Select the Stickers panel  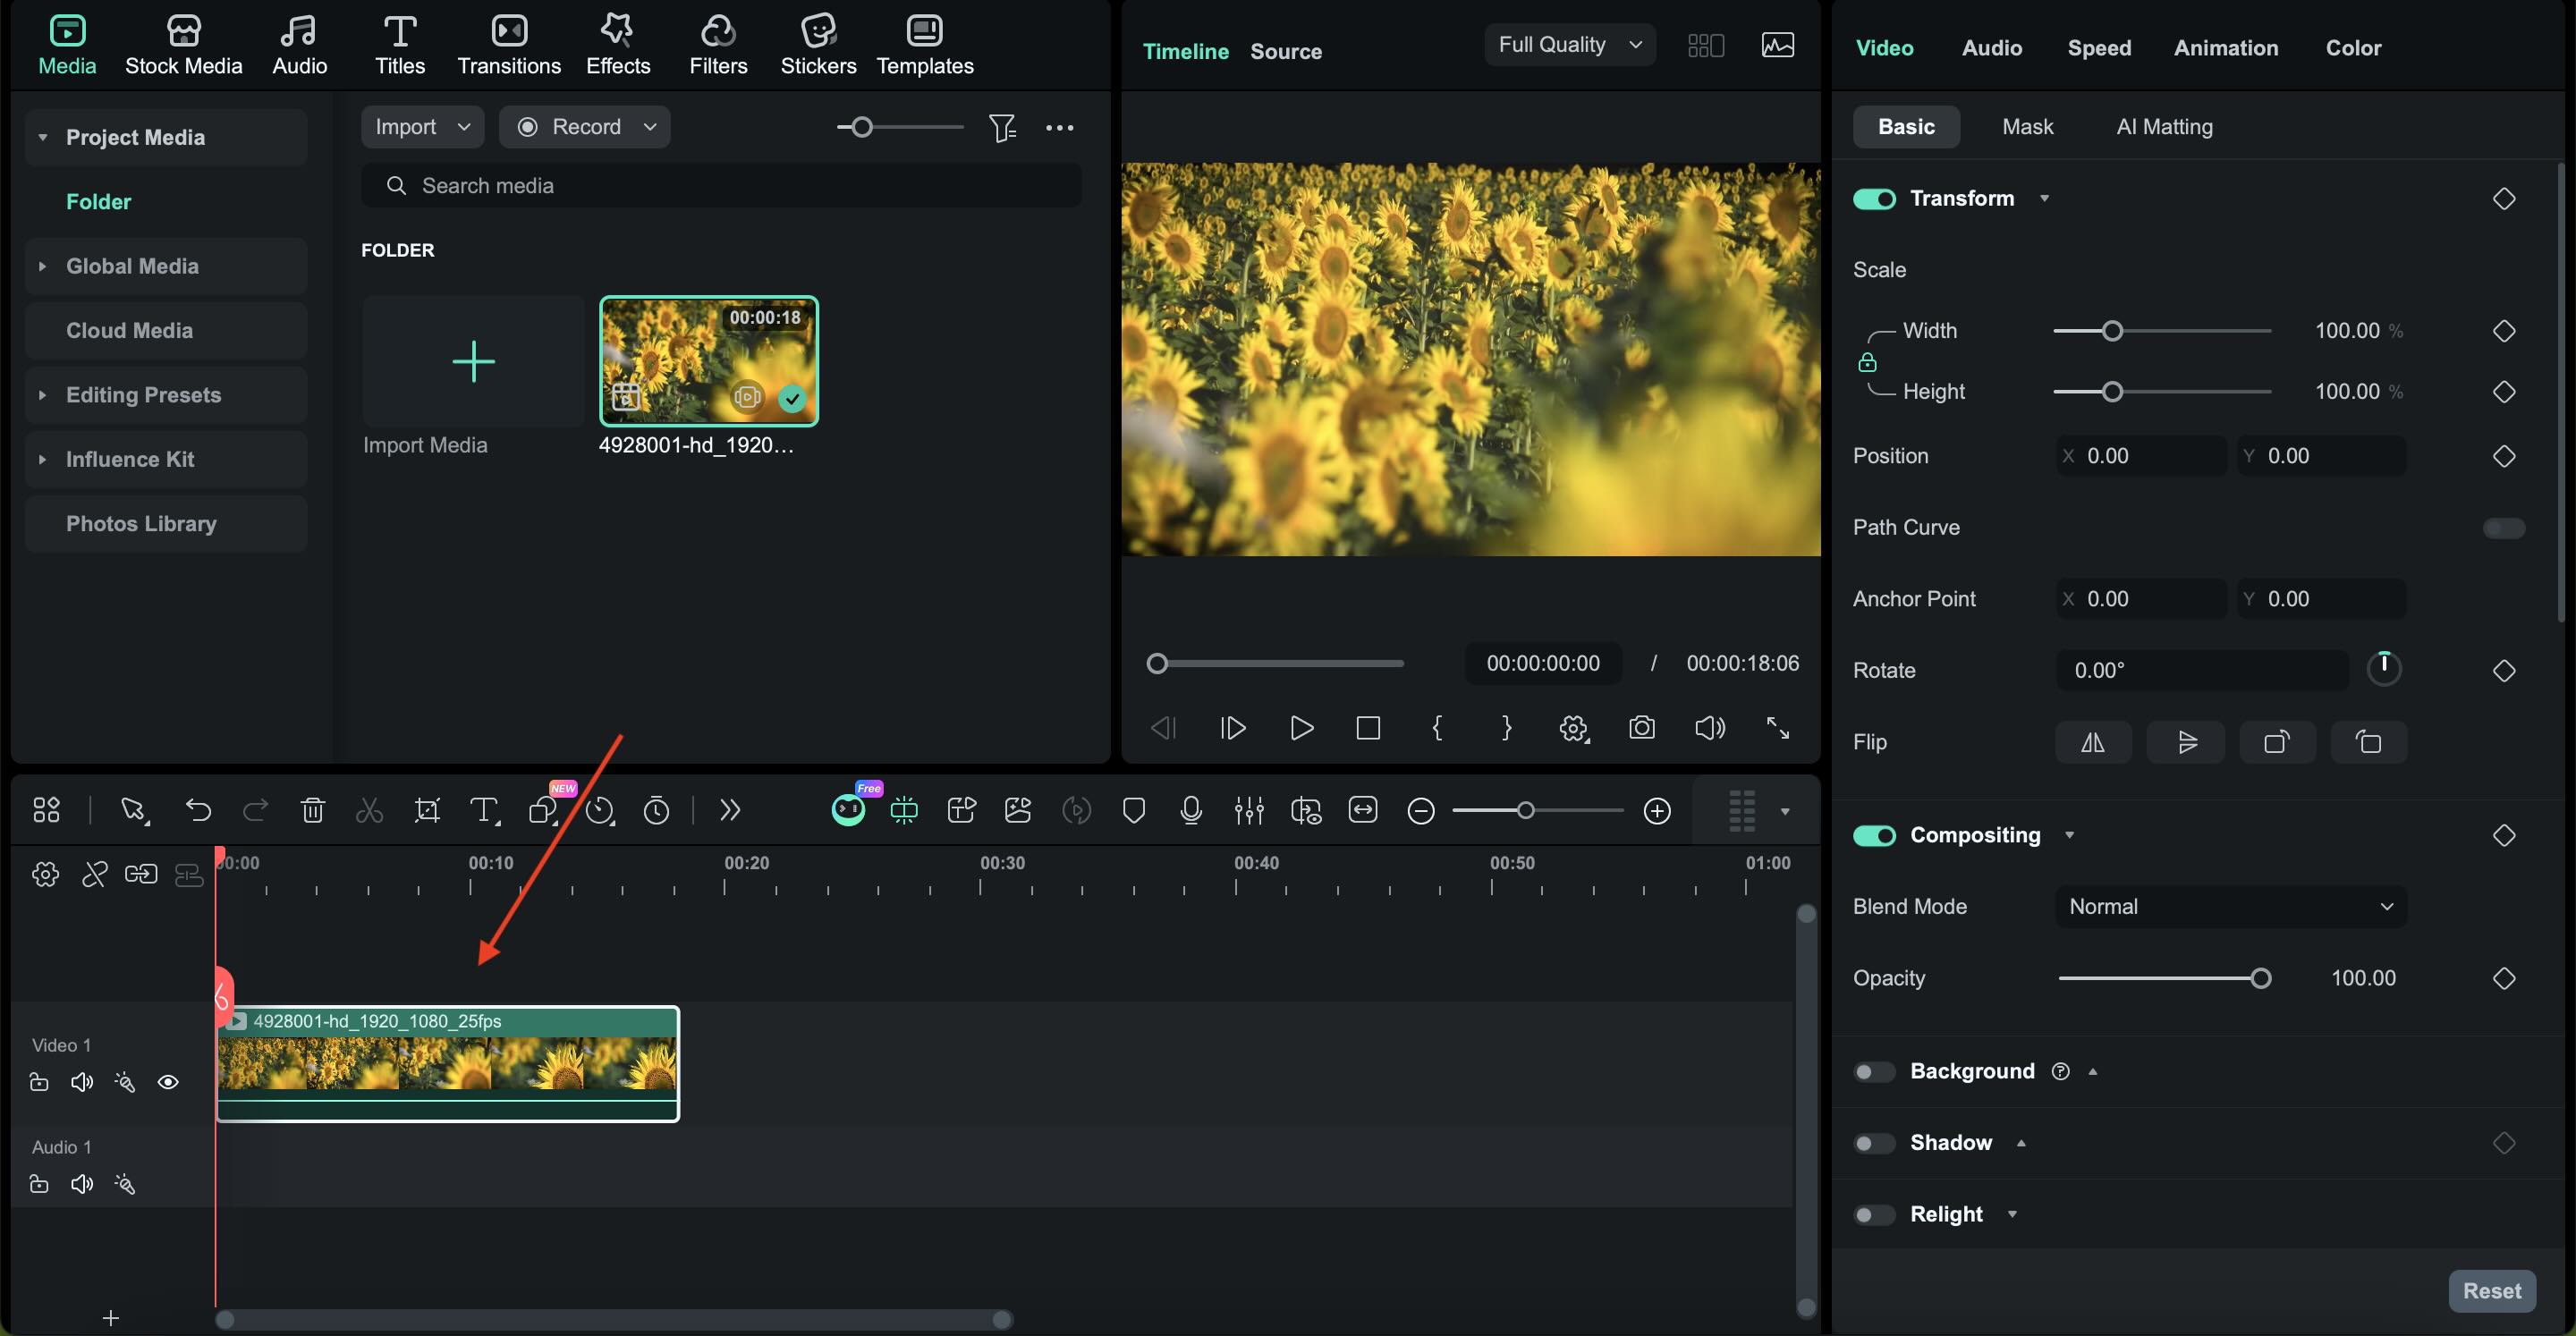818,44
